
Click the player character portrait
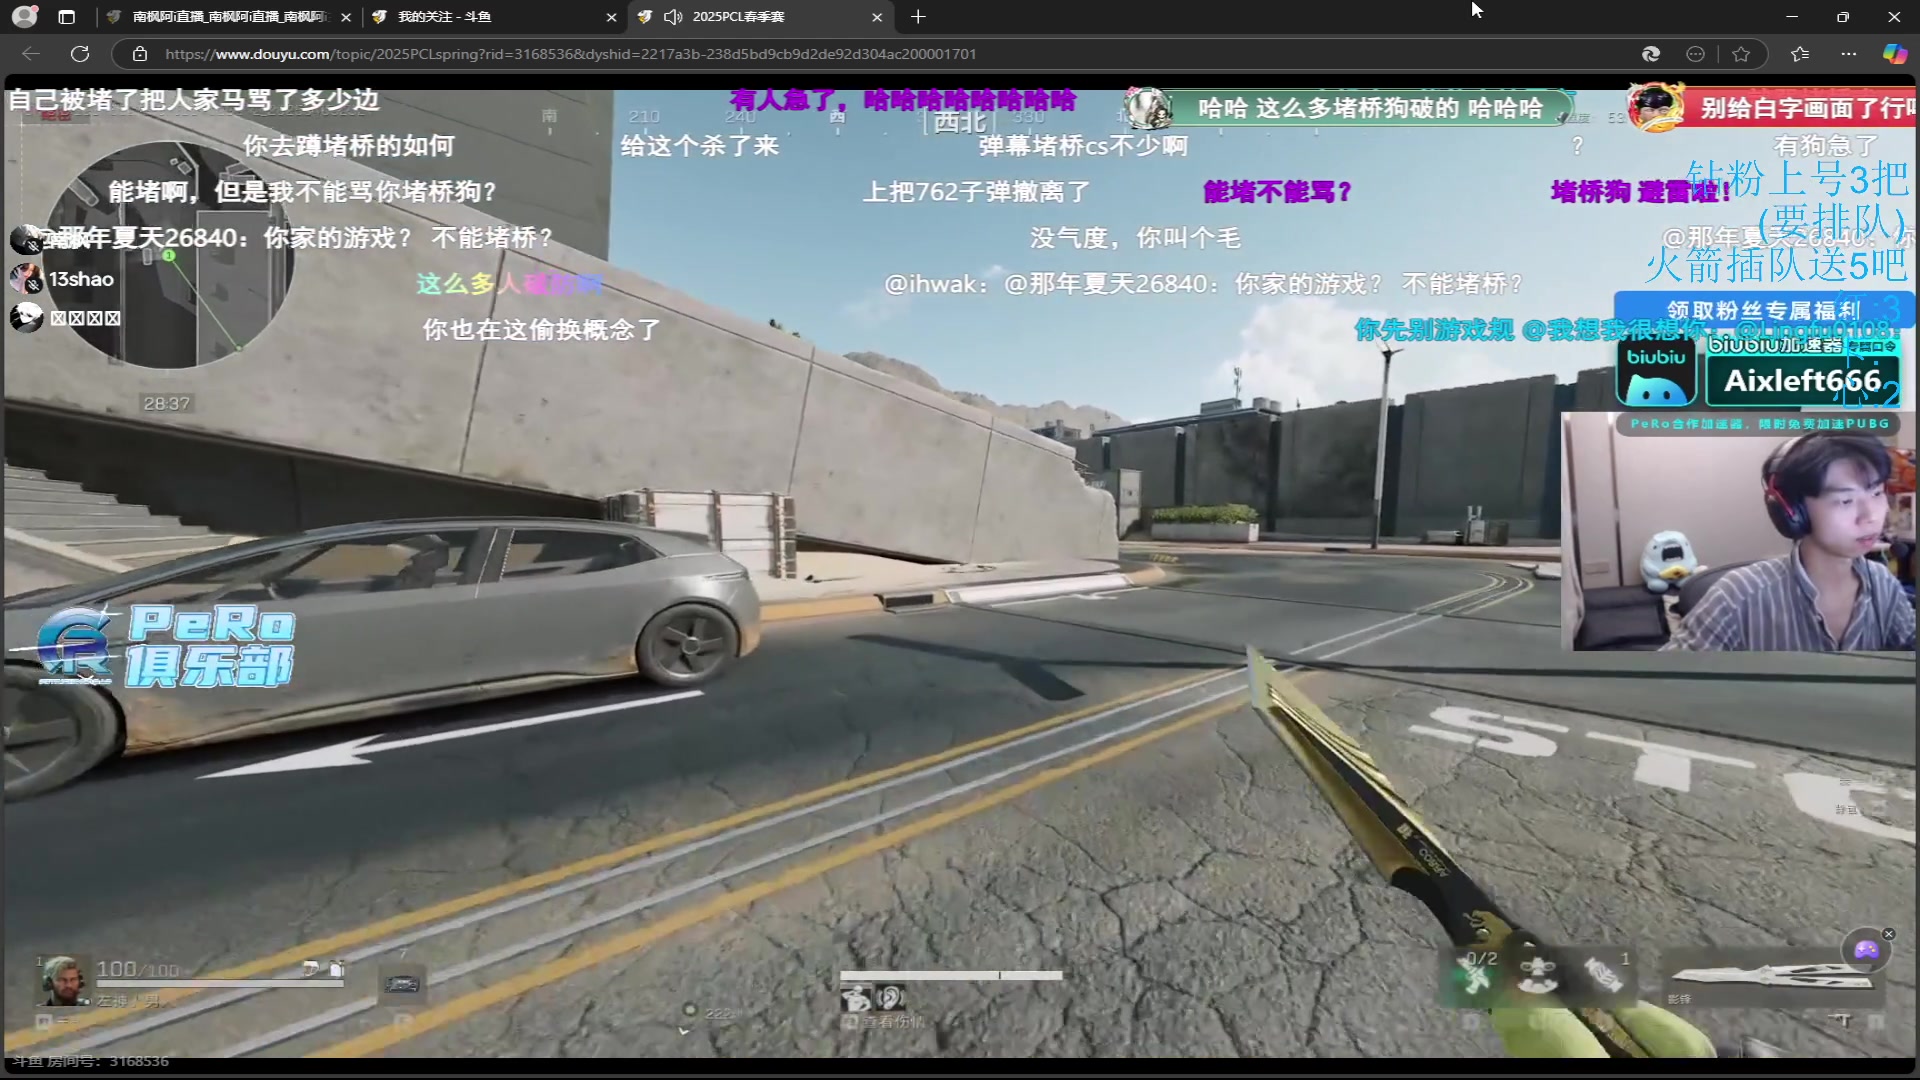(x=62, y=980)
